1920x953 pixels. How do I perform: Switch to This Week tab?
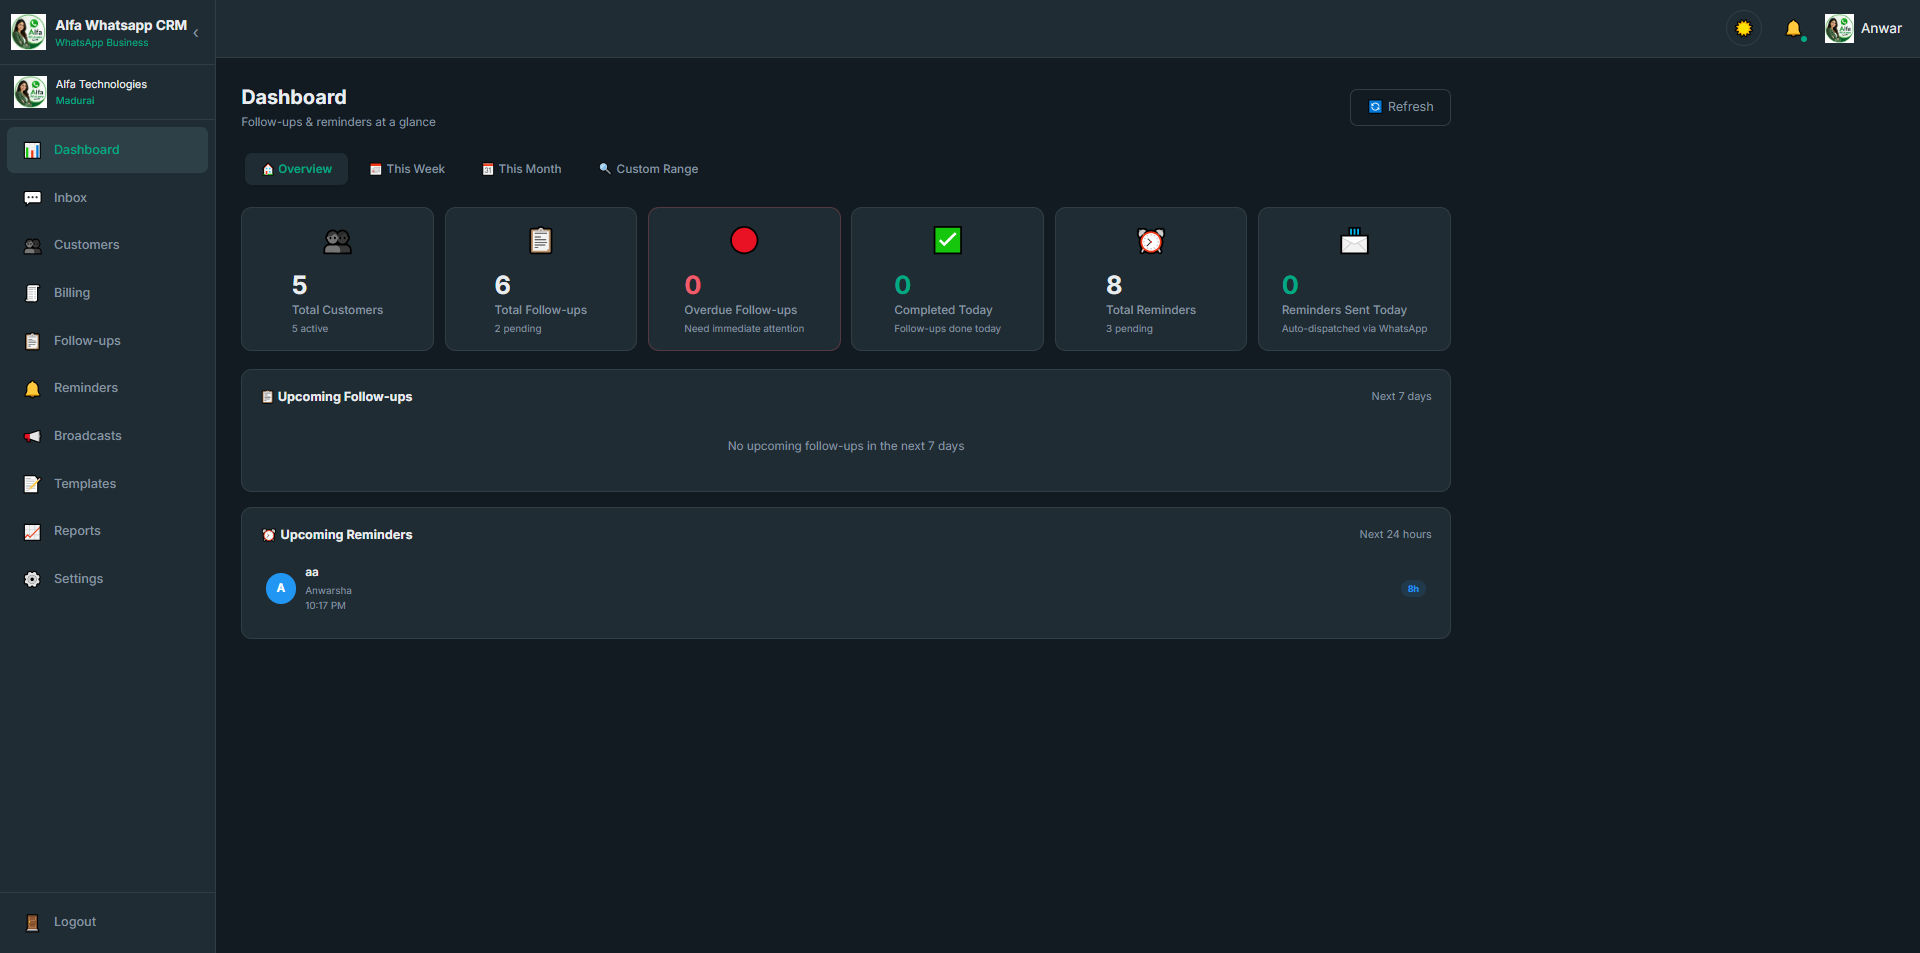(407, 169)
